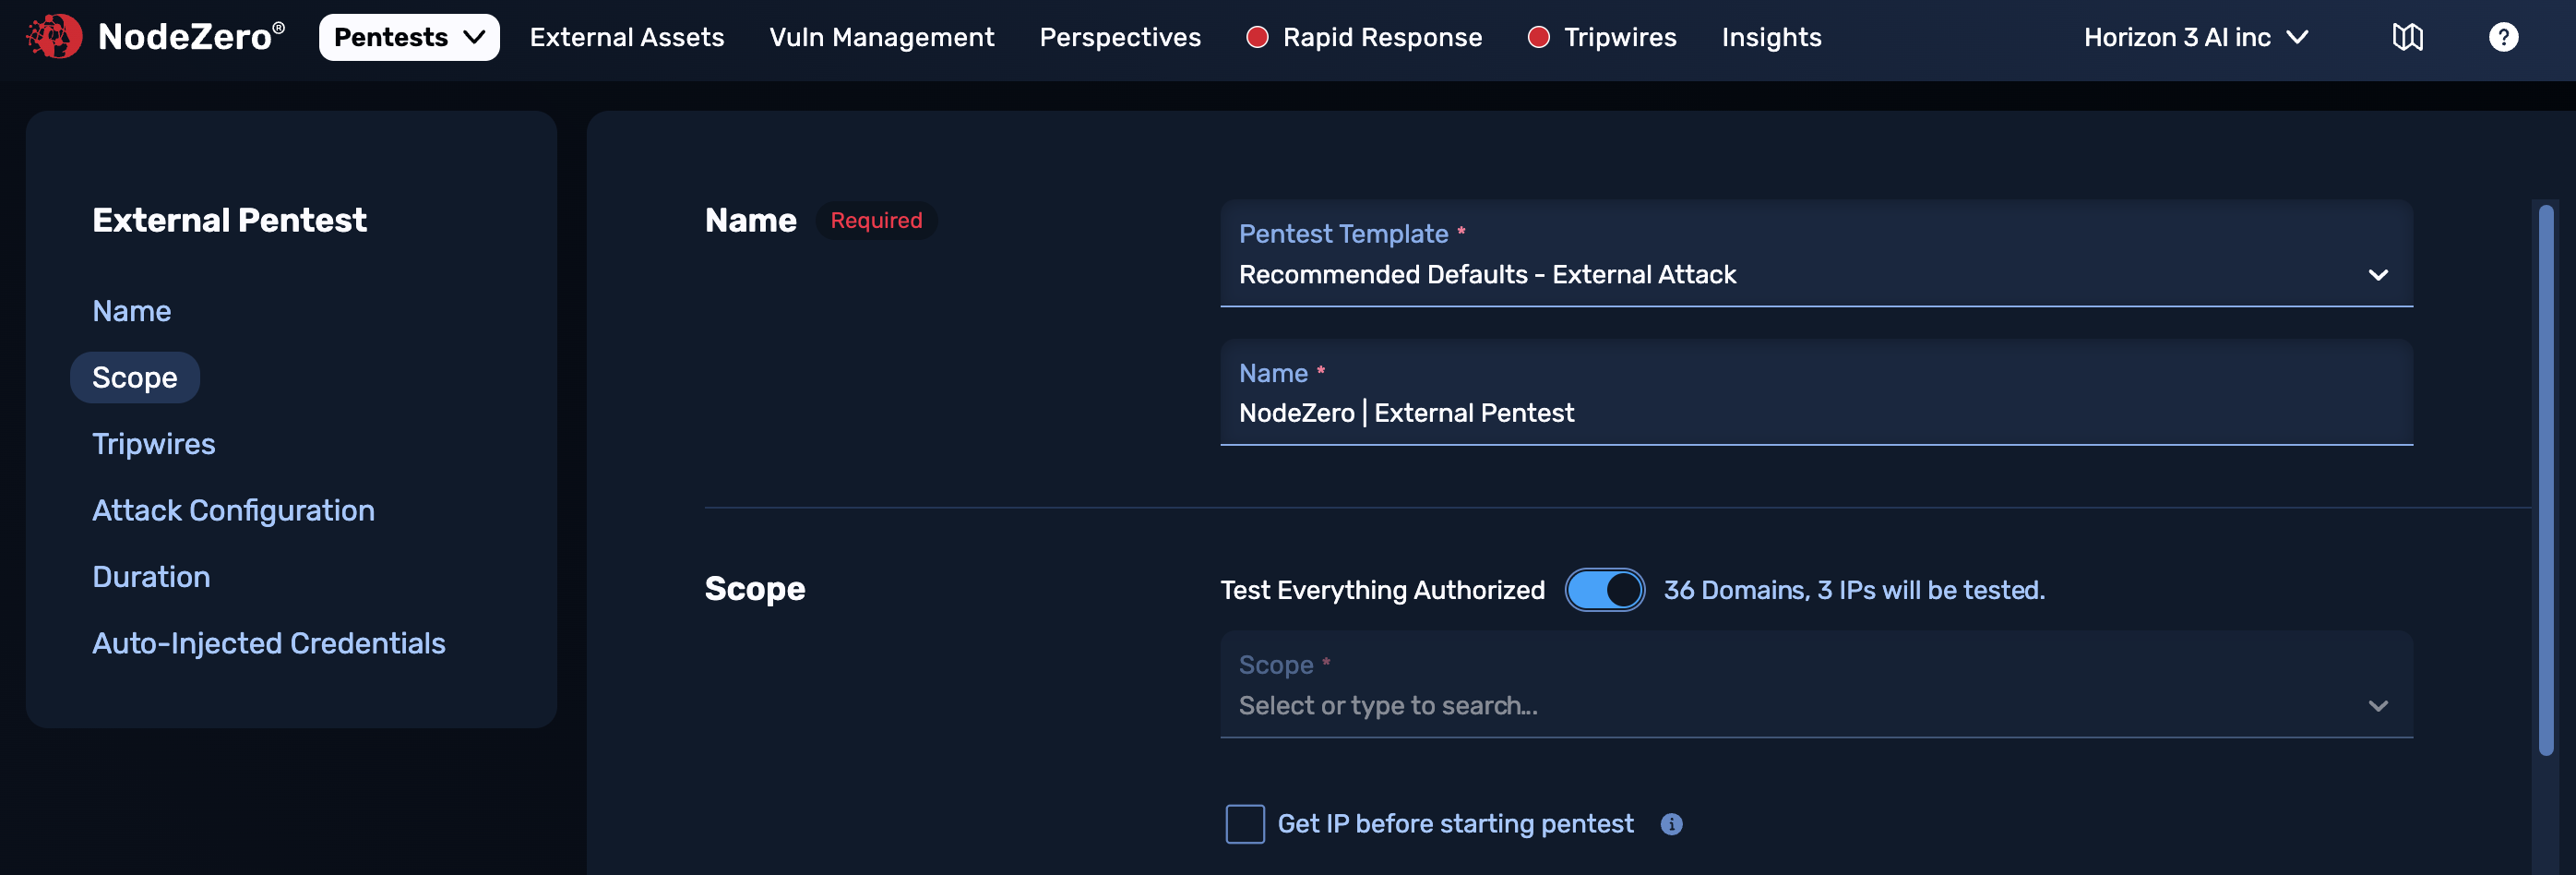The width and height of the screenshot is (2576, 875).
Task: Toggle Test Everything Authorized switch
Action: click(1604, 590)
